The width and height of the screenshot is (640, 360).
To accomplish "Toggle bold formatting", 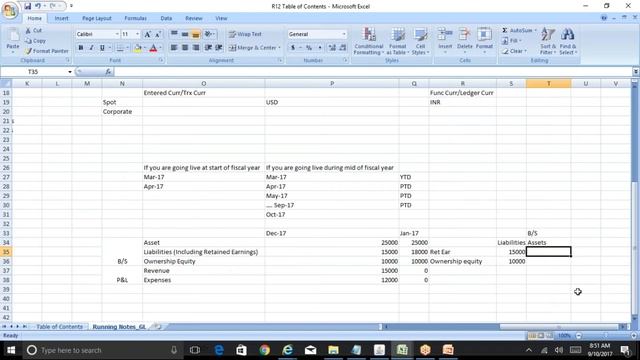I will coord(80,48).
